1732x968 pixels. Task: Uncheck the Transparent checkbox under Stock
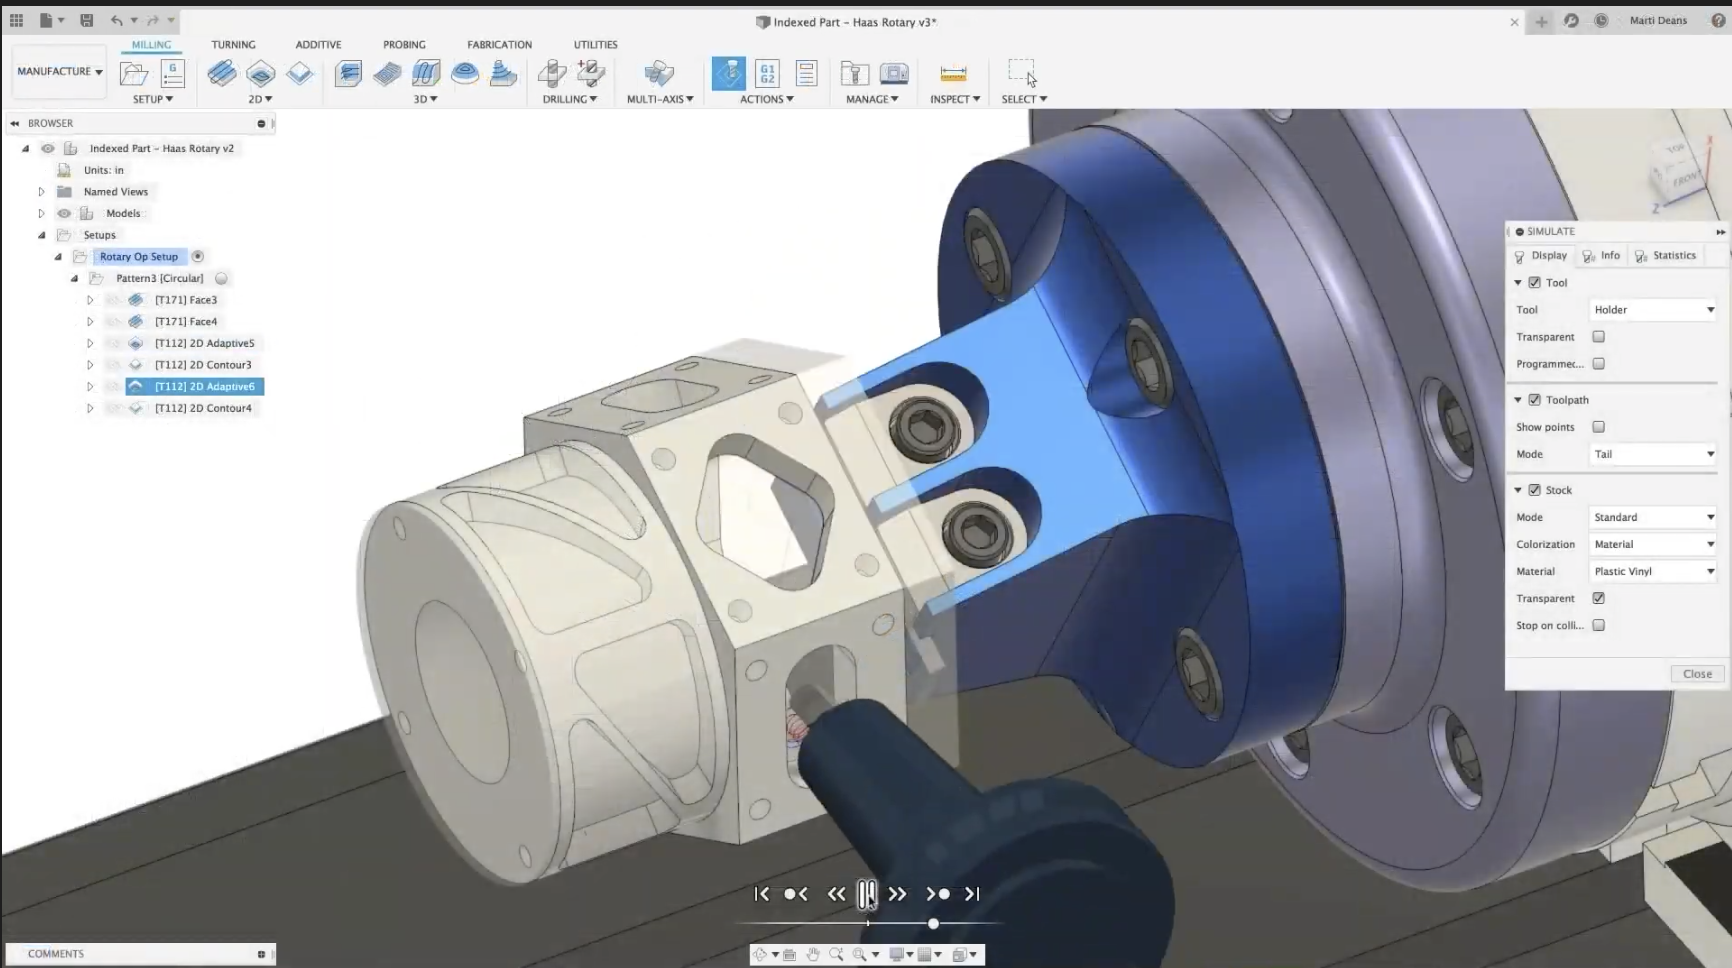pos(1598,598)
